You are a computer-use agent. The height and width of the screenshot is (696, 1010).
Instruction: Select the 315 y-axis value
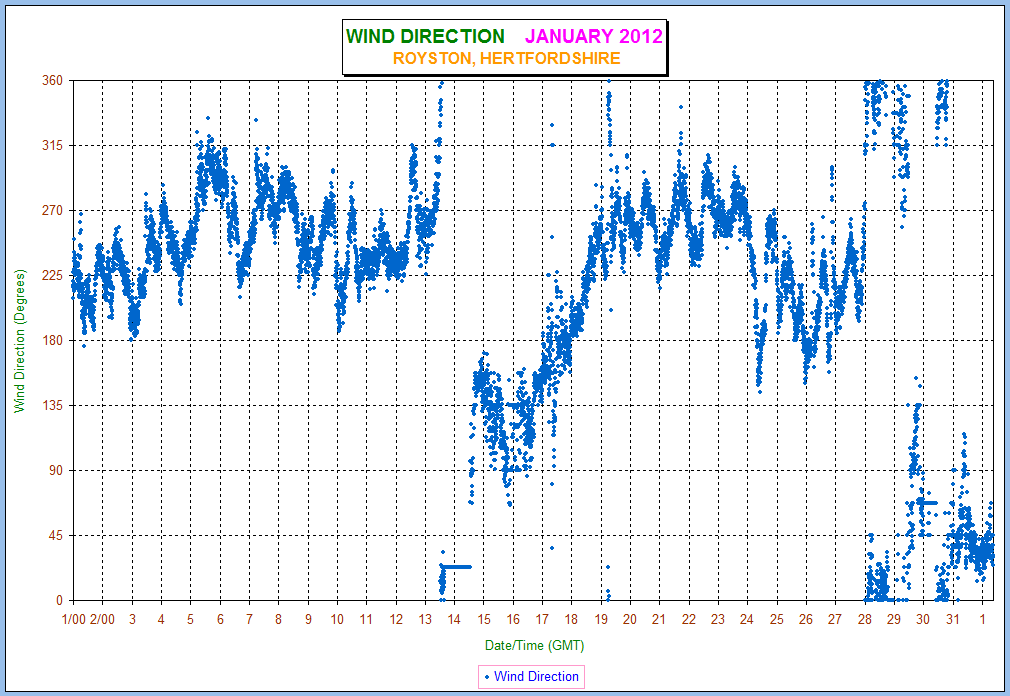[x=53, y=146]
